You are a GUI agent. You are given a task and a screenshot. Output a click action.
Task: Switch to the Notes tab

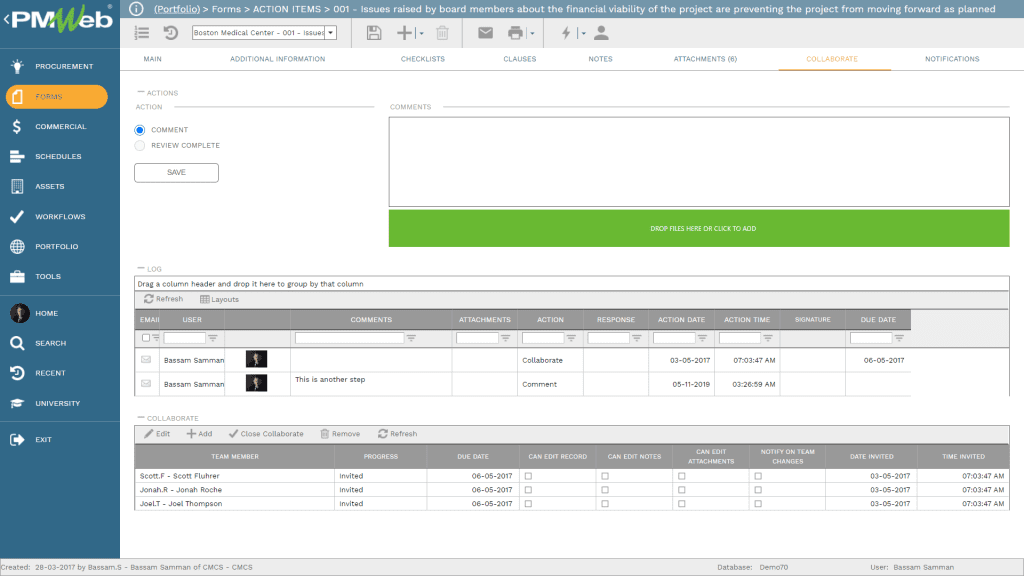tap(600, 59)
